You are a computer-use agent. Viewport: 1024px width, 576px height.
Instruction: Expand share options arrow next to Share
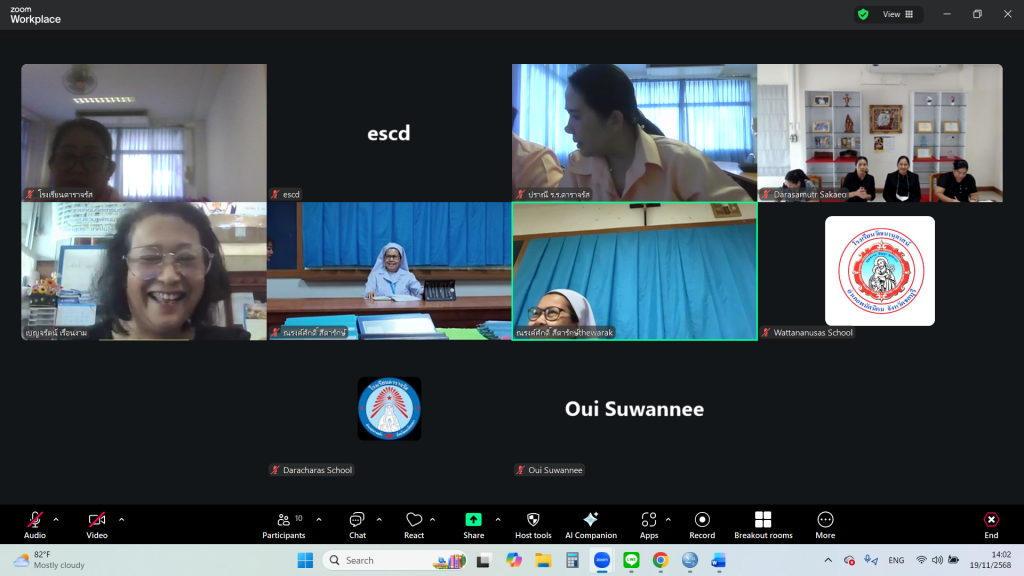pyautogui.click(x=498, y=519)
